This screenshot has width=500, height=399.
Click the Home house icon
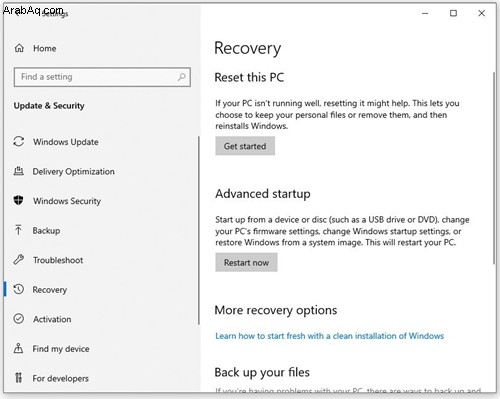point(19,48)
